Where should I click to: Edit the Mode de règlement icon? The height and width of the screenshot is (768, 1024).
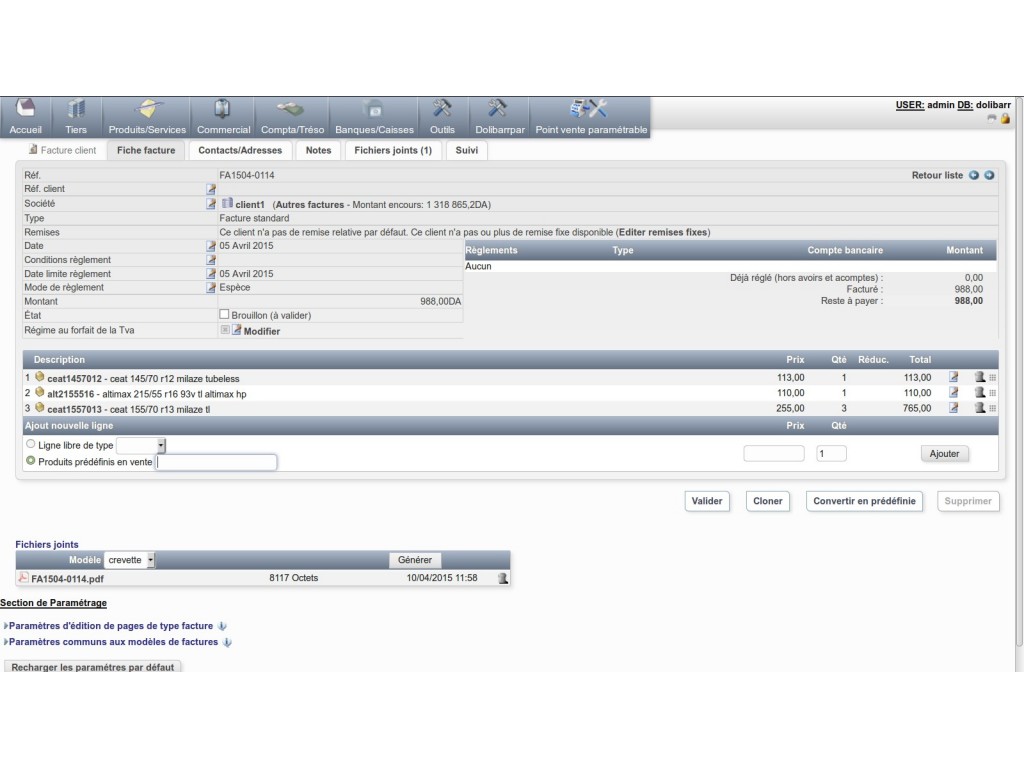point(211,287)
